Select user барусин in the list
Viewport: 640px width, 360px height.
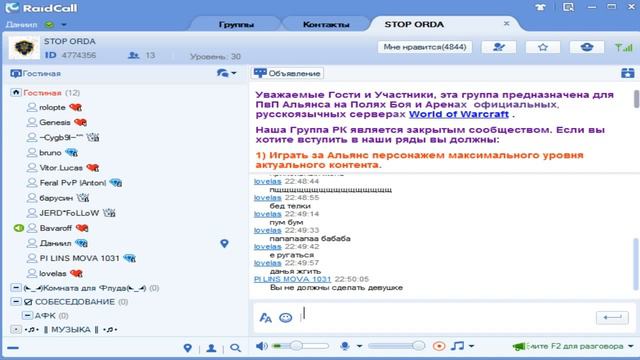point(56,198)
